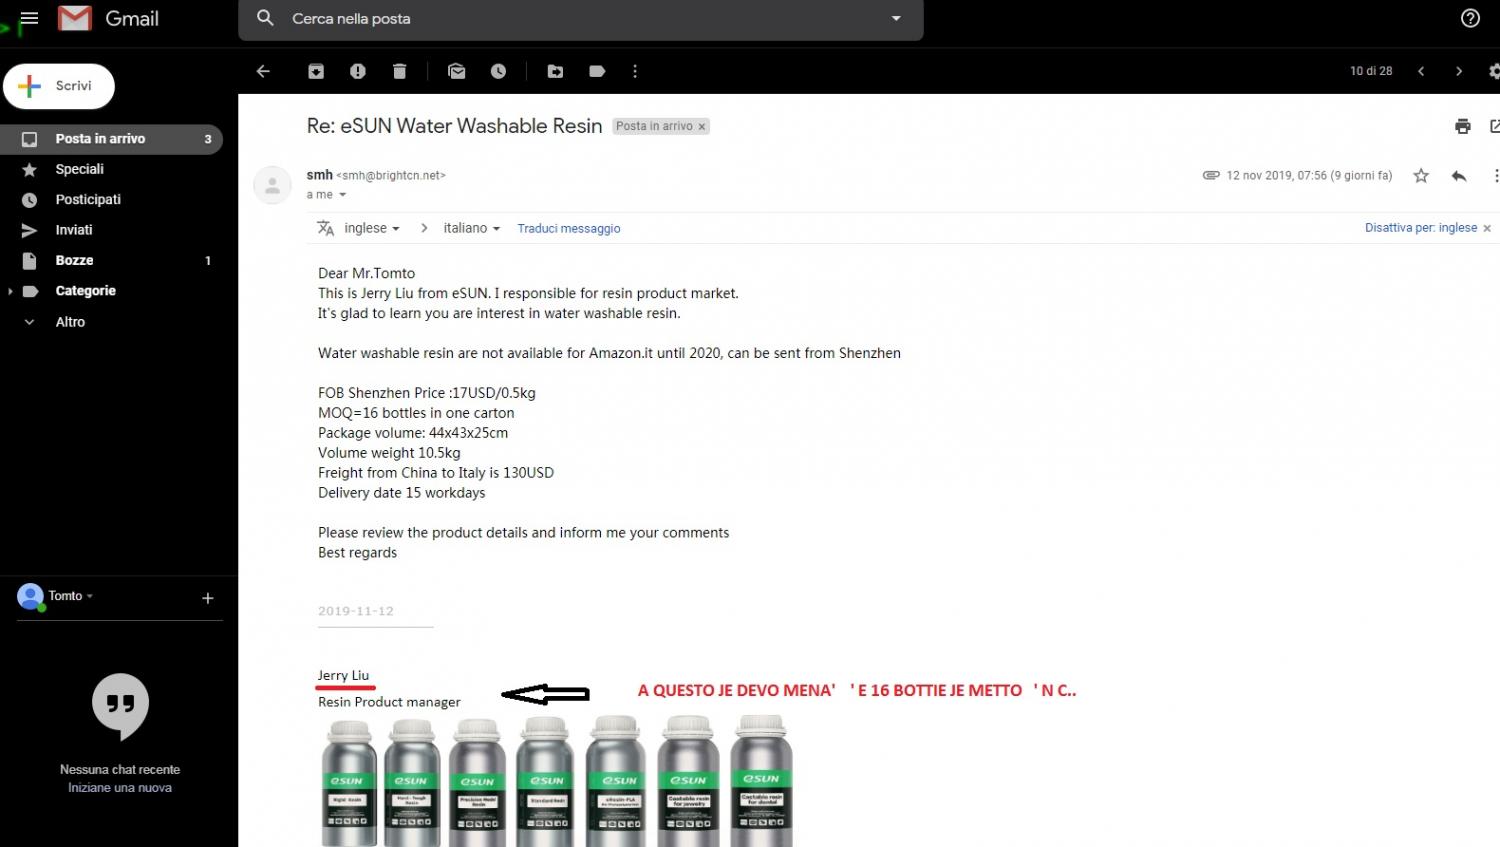The height and width of the screenshot is (847, 1500).
Task: Star this message
Action: pos(1421,176)
